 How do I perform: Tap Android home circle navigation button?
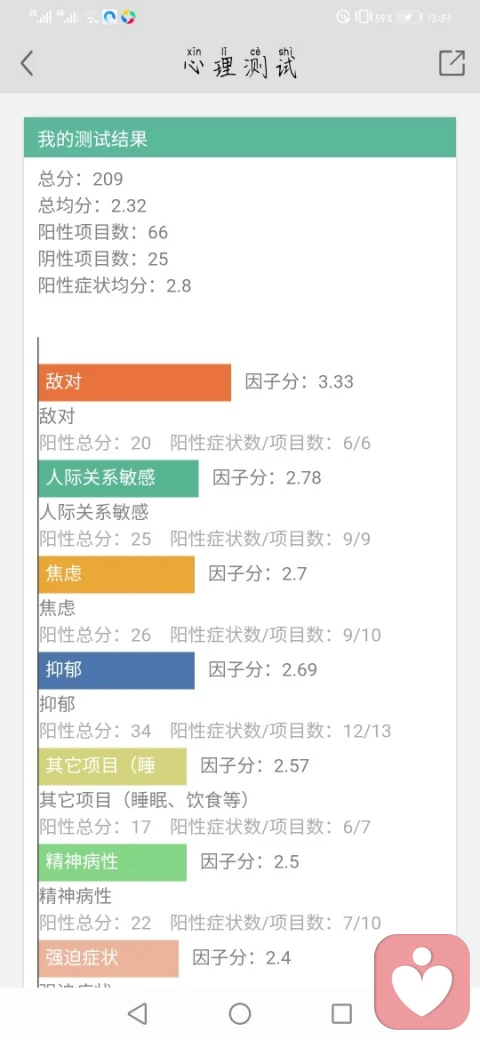click(x=240, y=1013)
